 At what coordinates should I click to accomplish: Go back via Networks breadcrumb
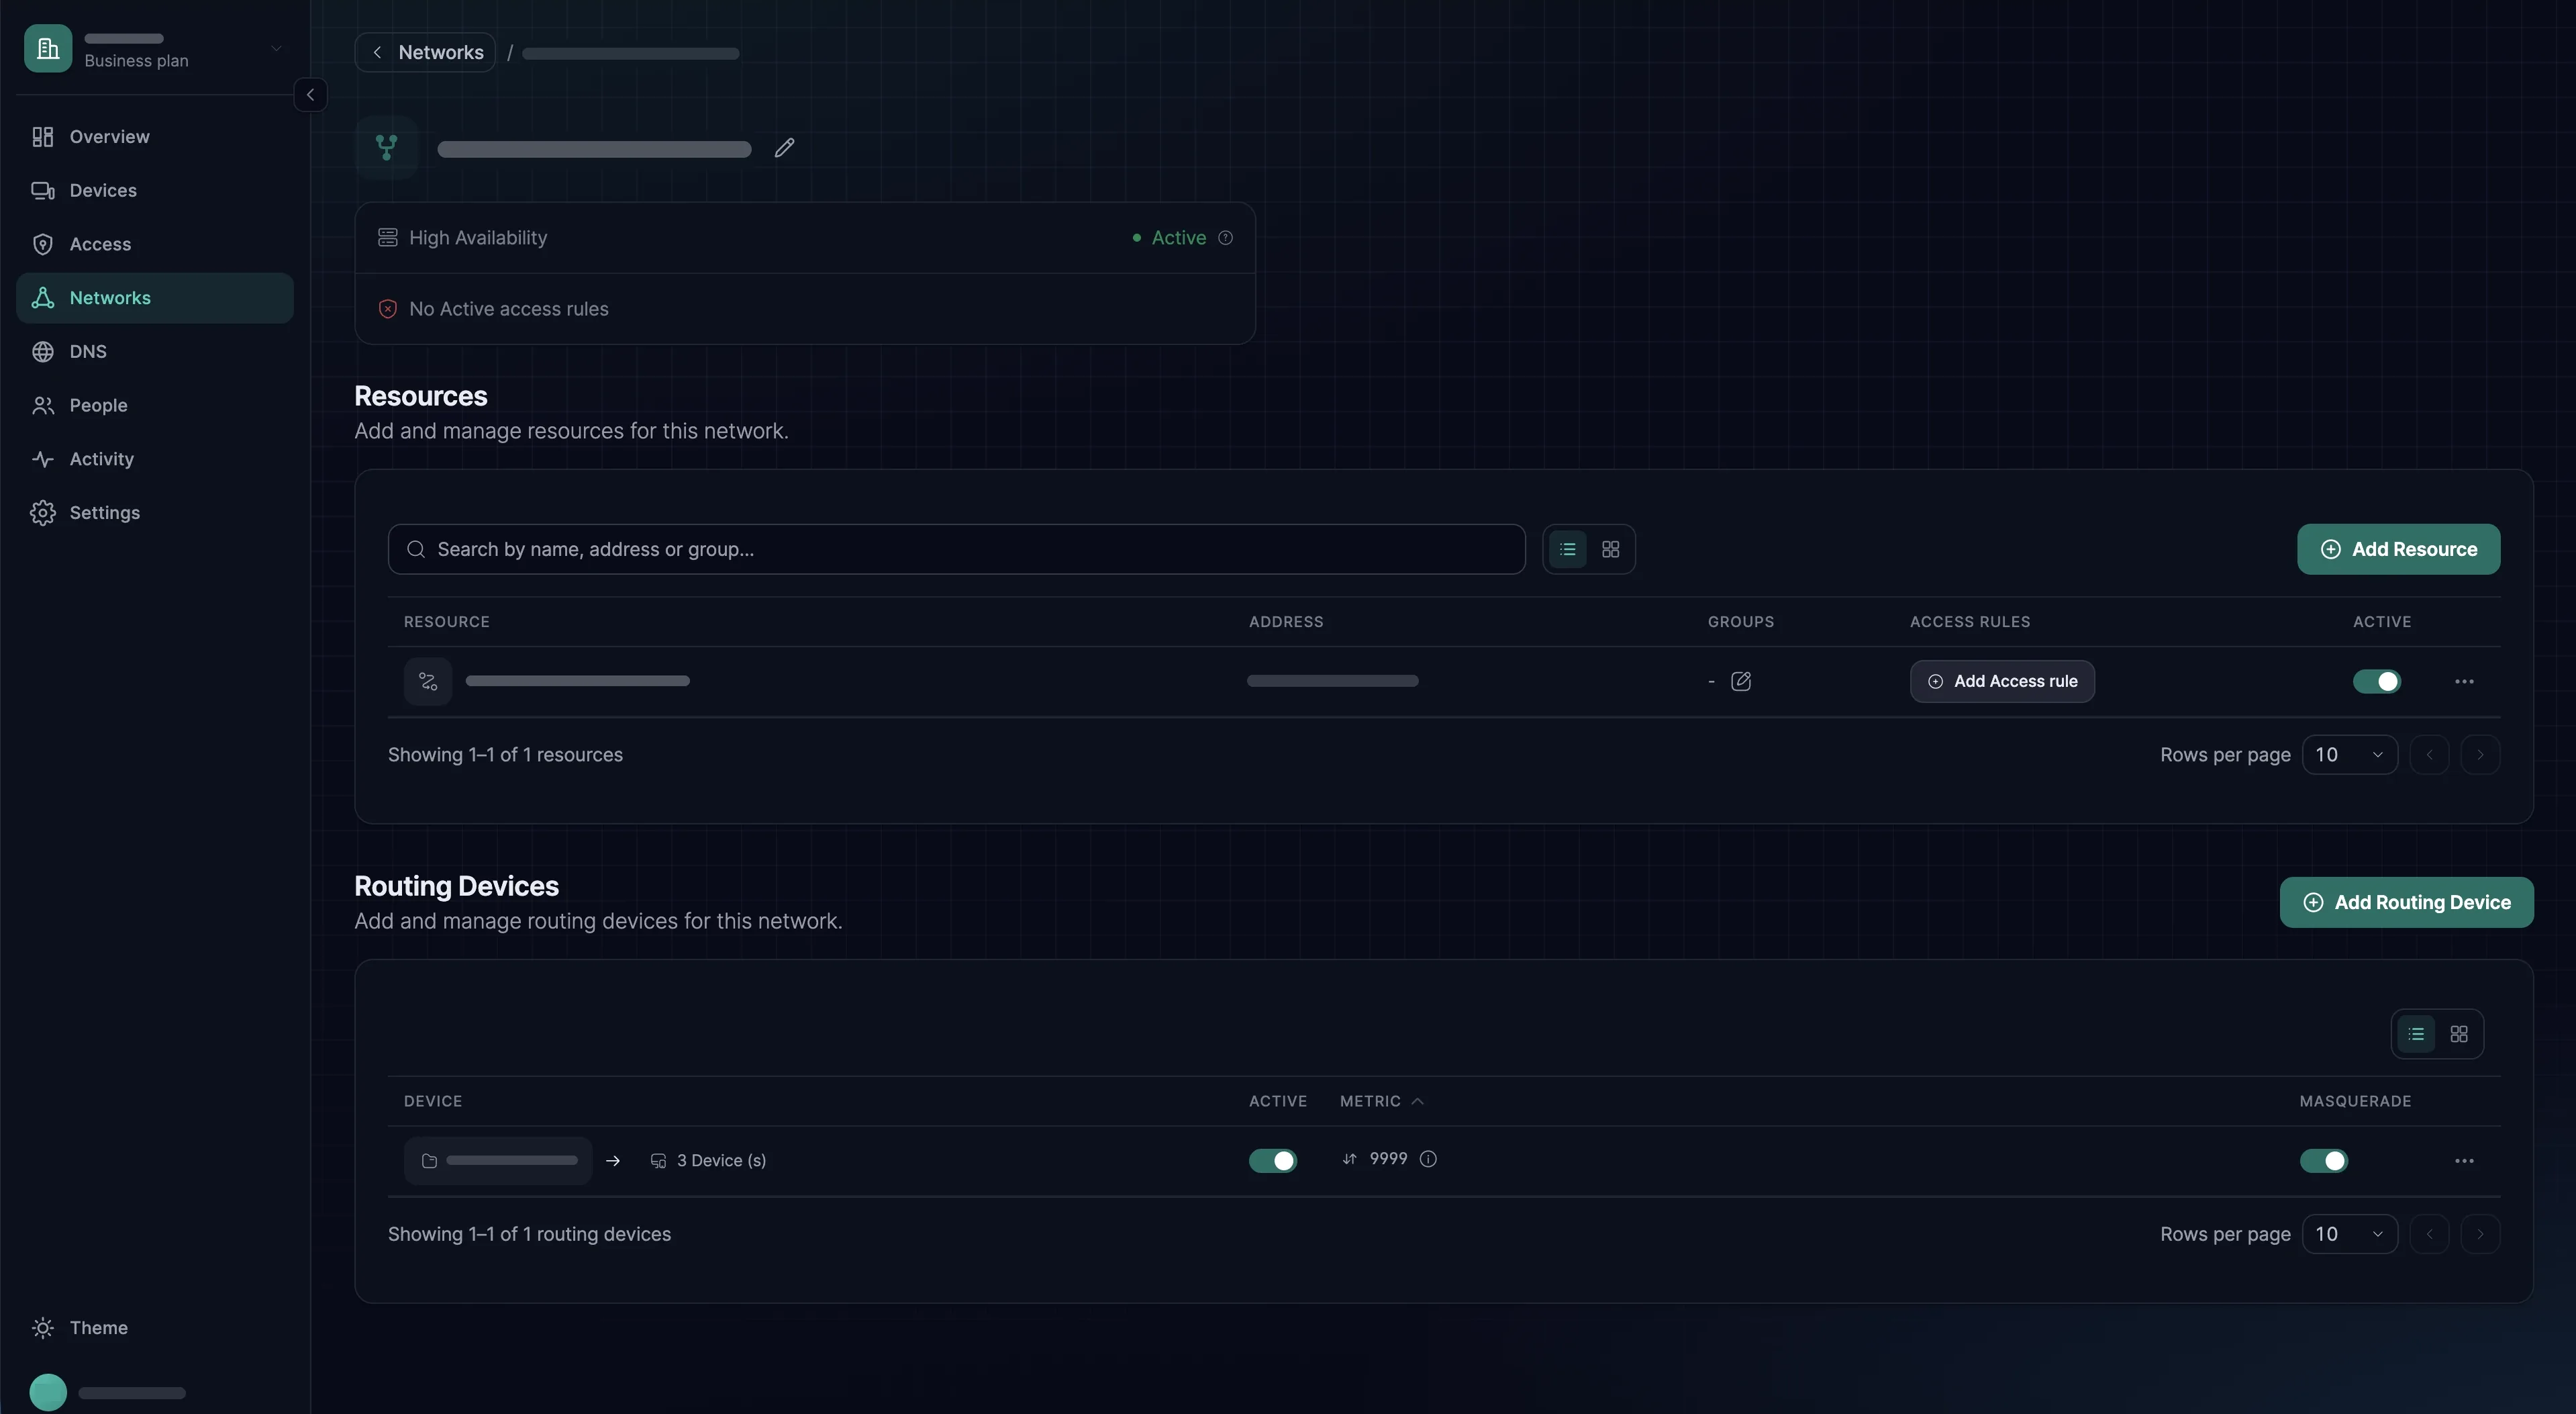pyautogui.click(x=425, y=52)
